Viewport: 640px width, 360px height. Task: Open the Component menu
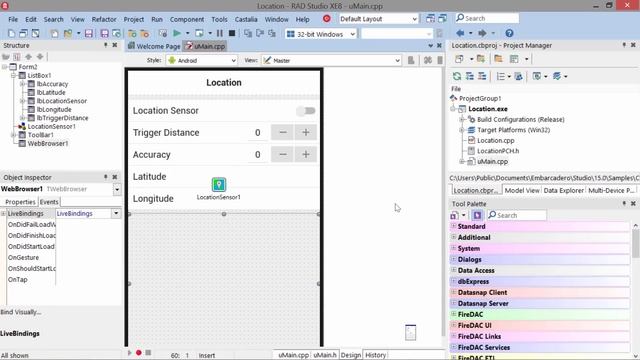(x=187, y=19)
